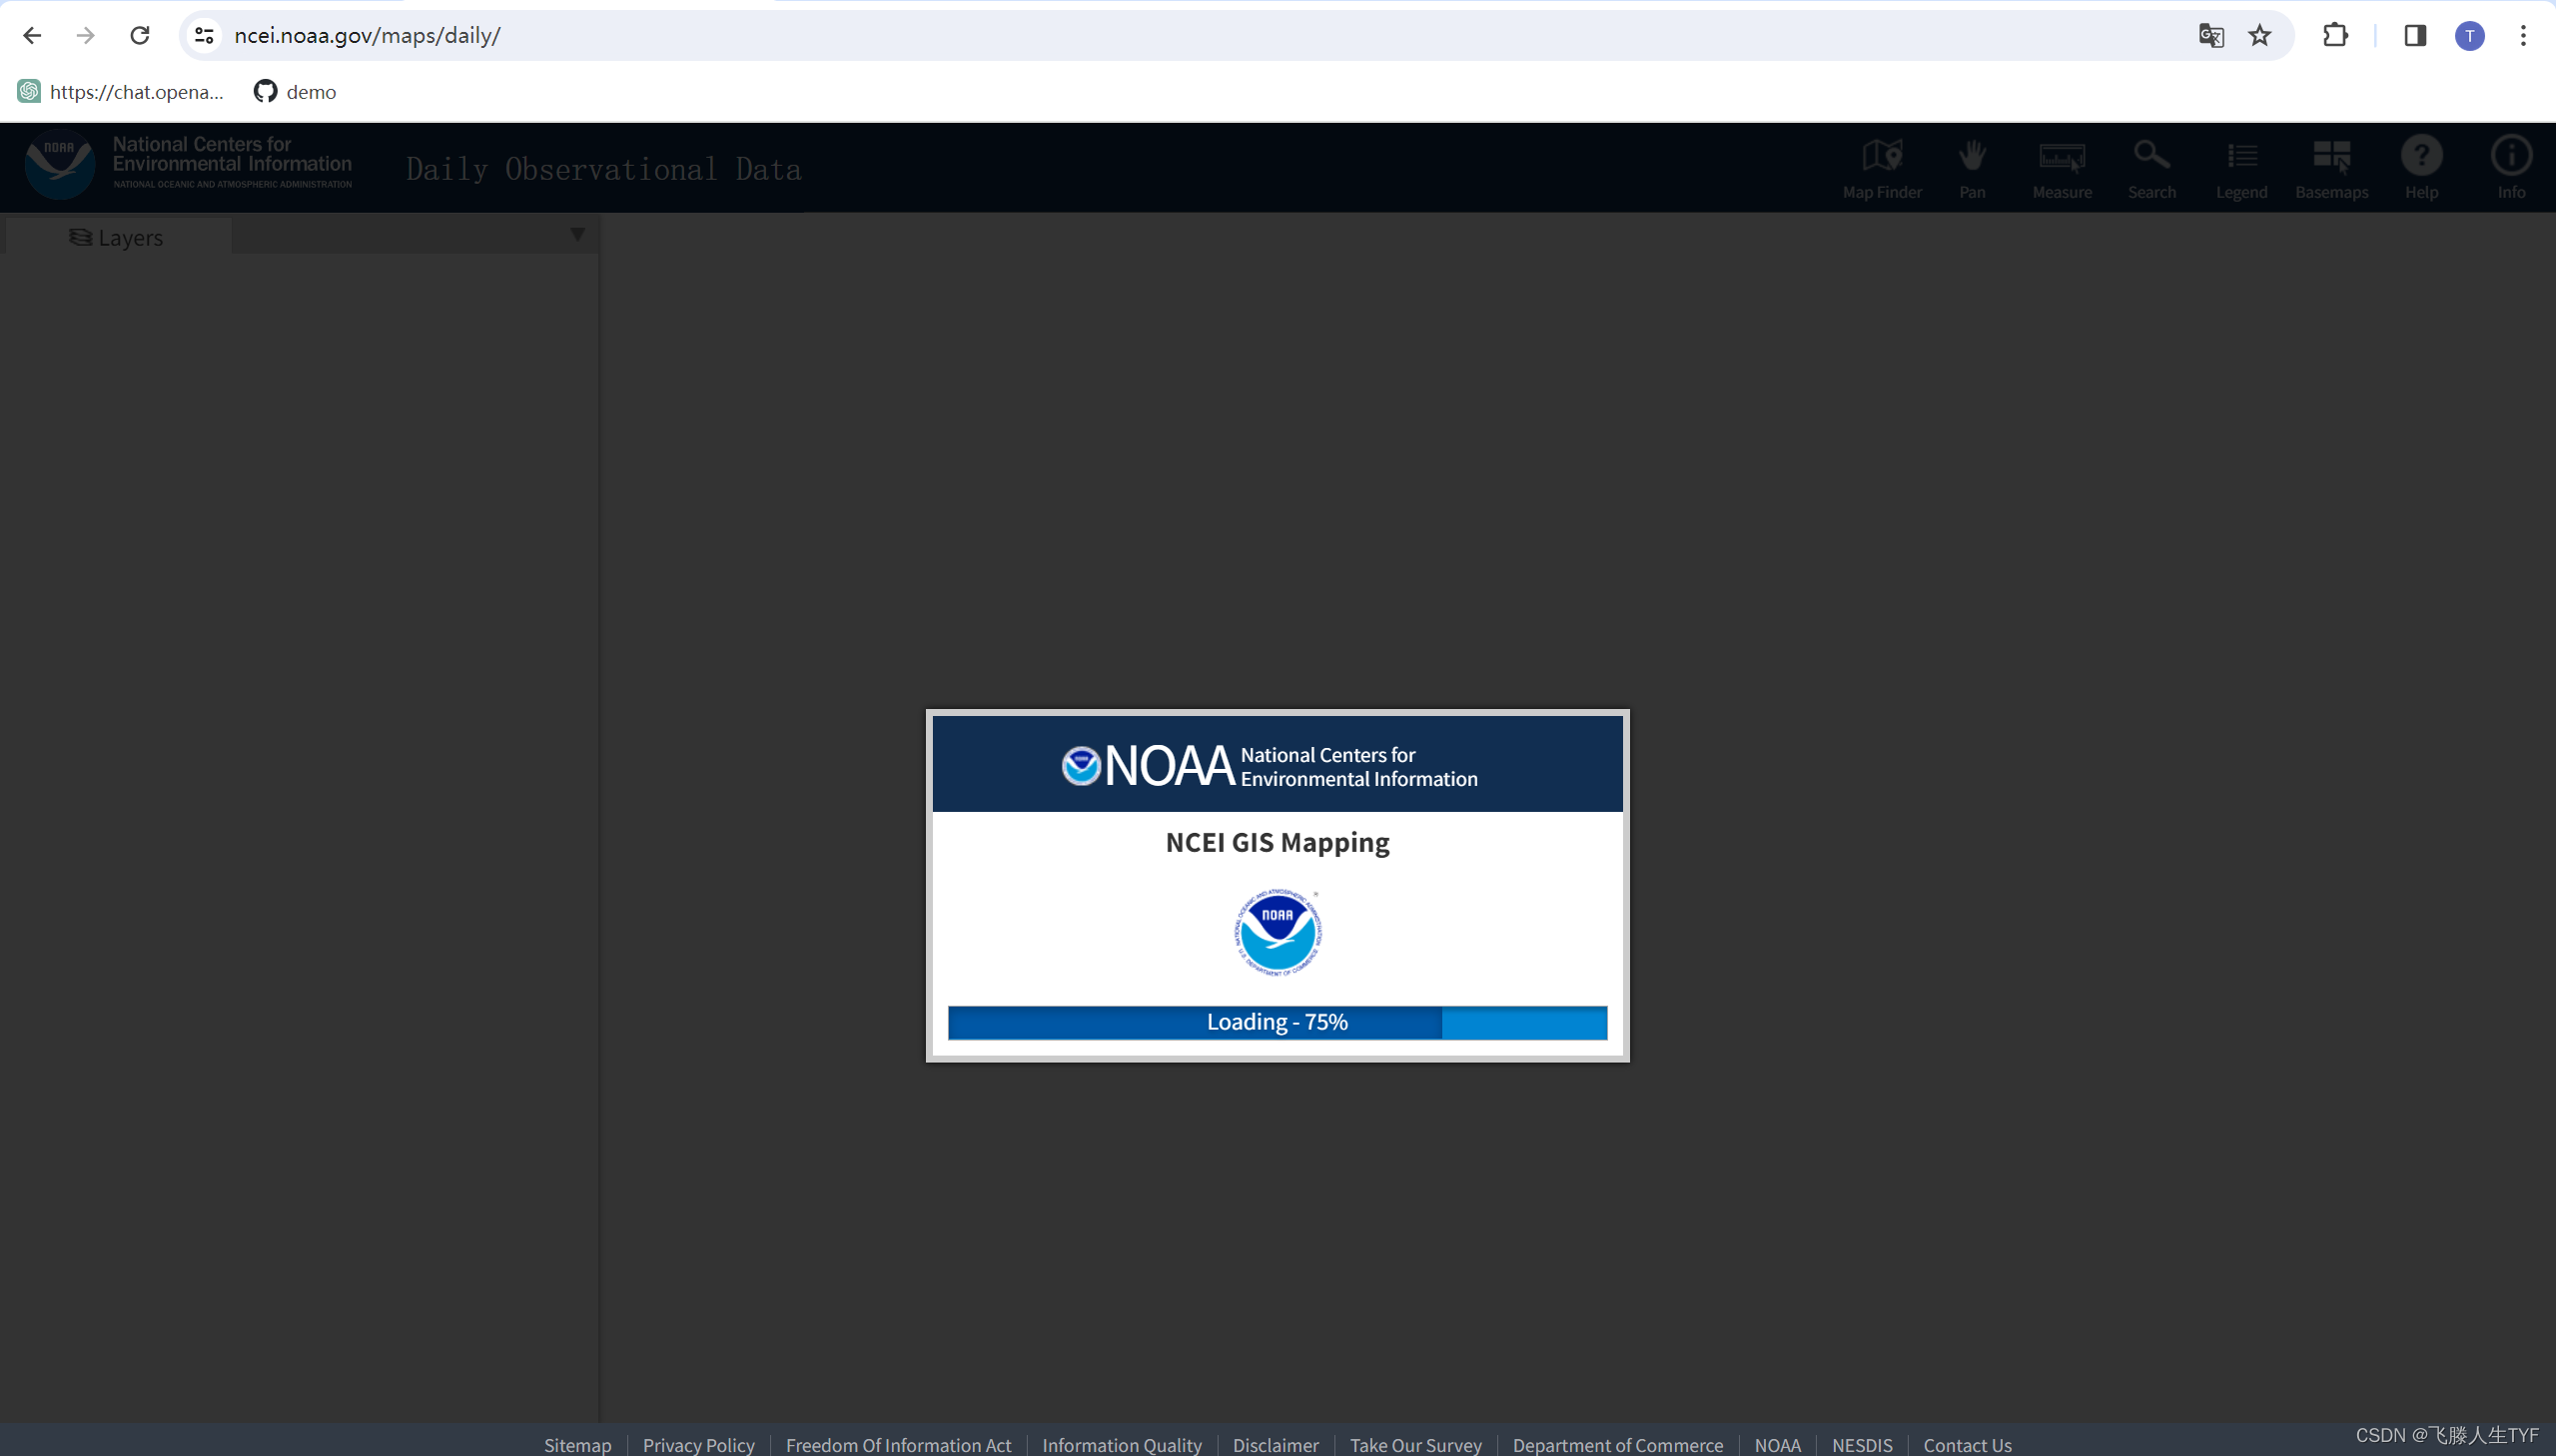Open Chrome three-dot menu
The width and height of the screenshot is (2556, 1456).
point(2523,36)
